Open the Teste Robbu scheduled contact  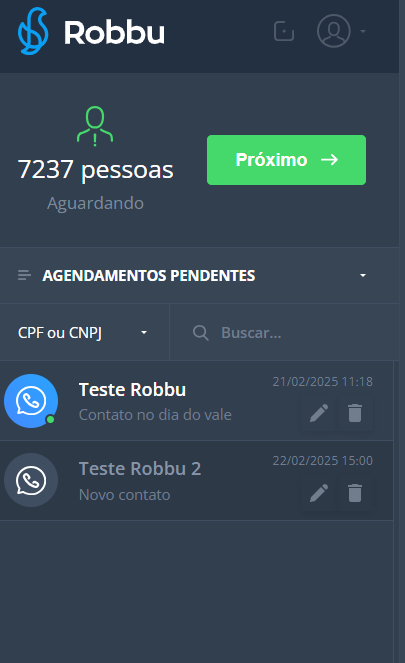pyautogui.click(x=197, y=401)
